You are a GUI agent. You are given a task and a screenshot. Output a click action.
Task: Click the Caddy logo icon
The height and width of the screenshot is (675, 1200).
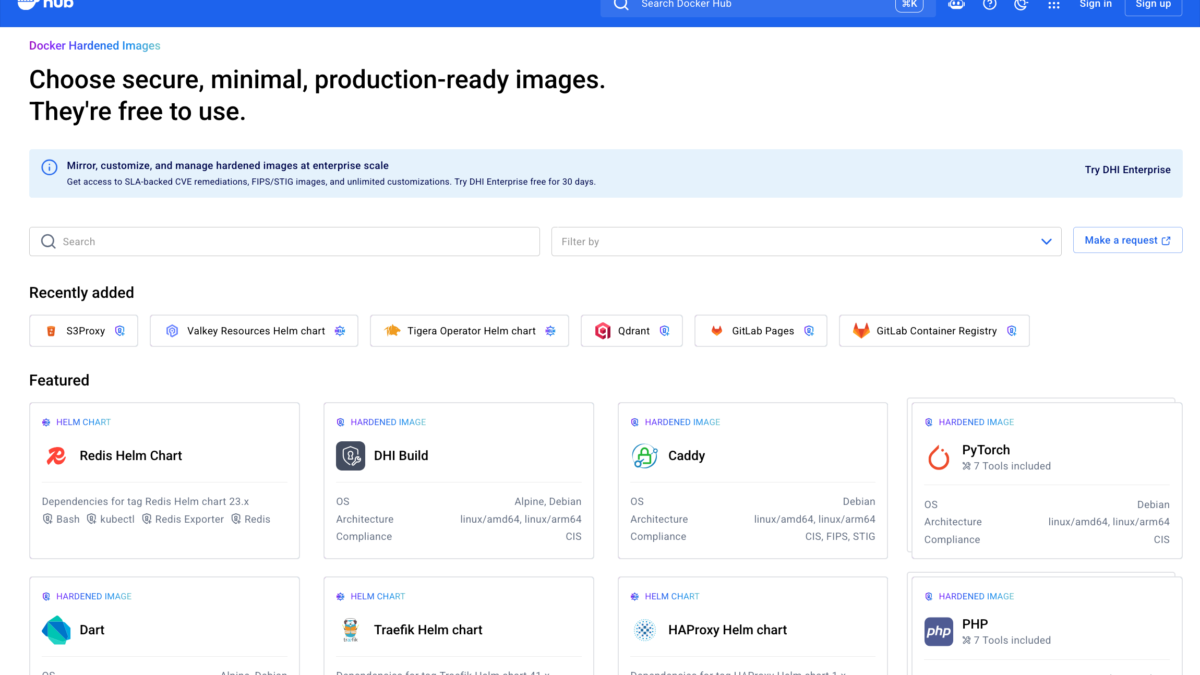tap(644, 456)
